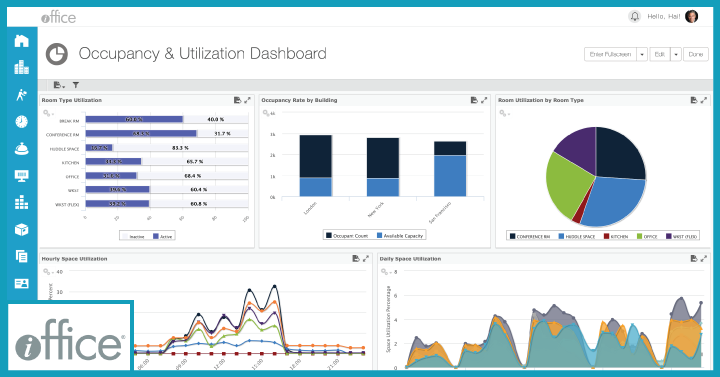Image resolution: width=720 pixels, height=377 pixels.
Task: Click the running person sidebar icon
Action: [x=21, y=95]
